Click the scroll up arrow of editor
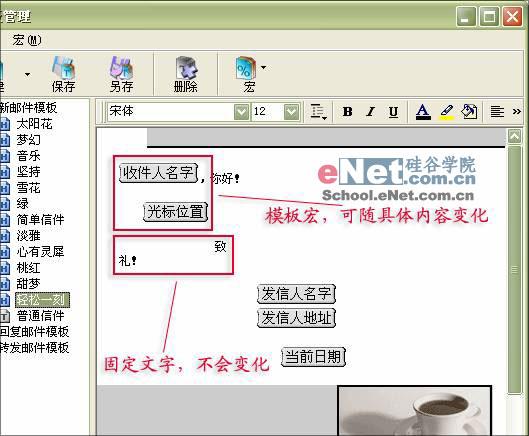The image size is (529, 436). coord(514,136)
